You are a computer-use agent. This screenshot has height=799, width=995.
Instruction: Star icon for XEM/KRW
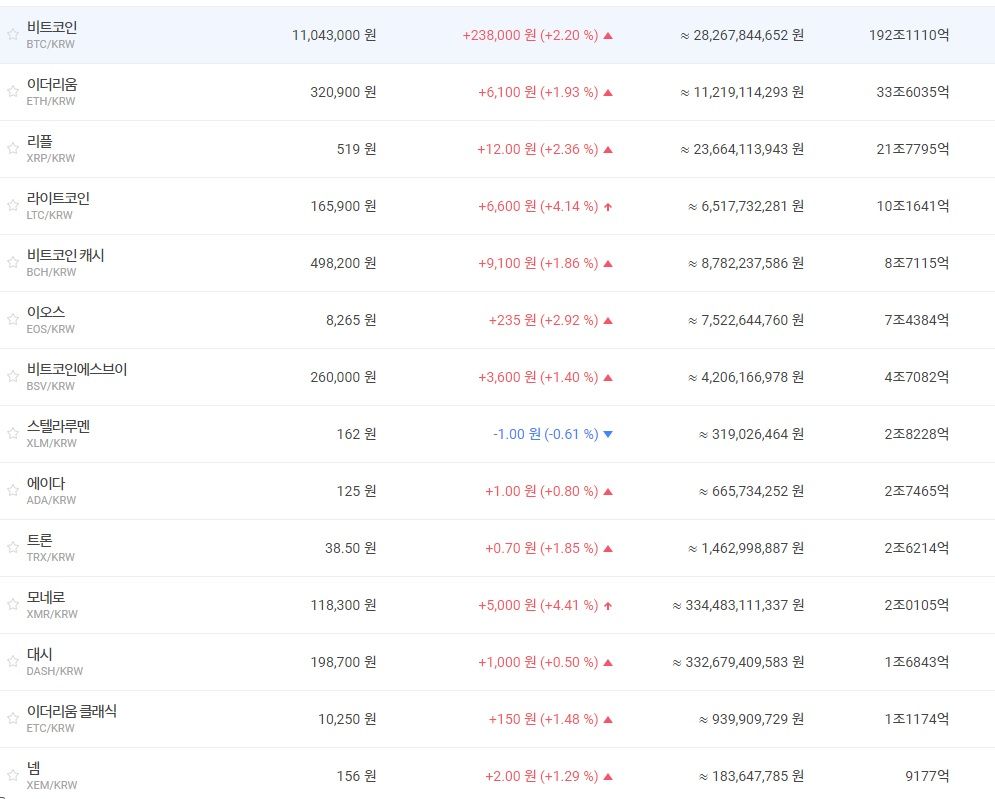[x=13, y=775]
